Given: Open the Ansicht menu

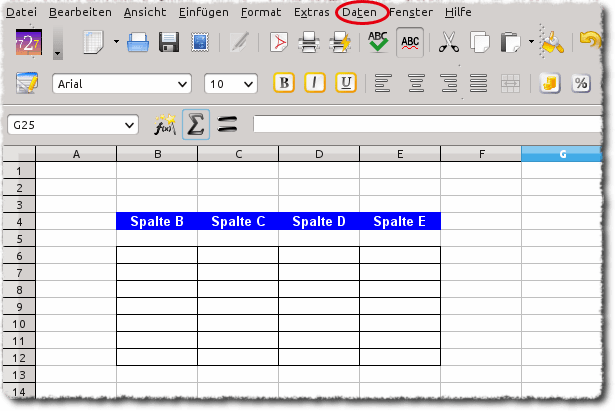Looking at the screenshot, I should [145, 12].
